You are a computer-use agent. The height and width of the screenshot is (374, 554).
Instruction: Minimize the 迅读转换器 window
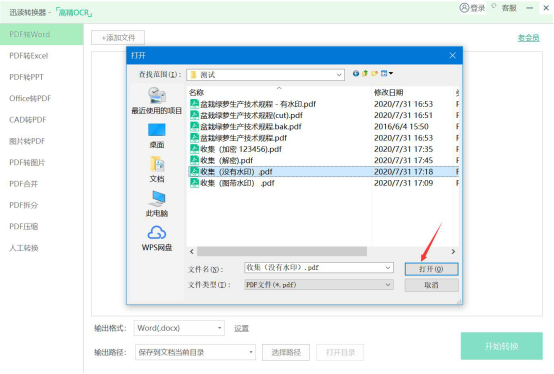(530, 8)
